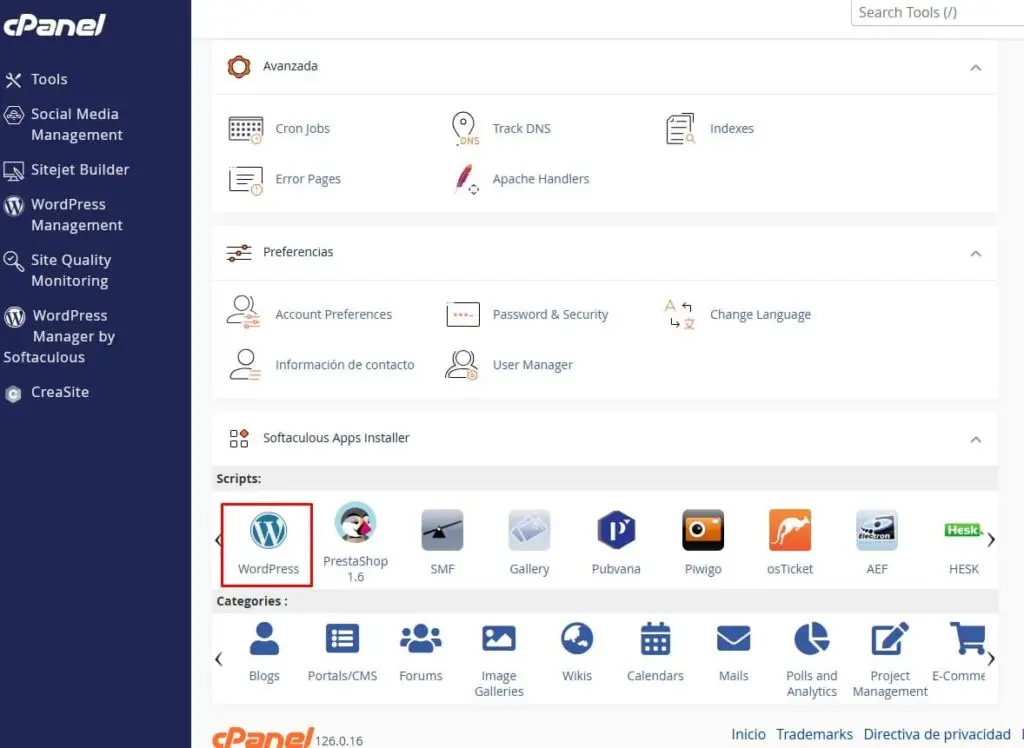Open the Wikis category icon
1024x748 pixels.
[x=577, y=639]
